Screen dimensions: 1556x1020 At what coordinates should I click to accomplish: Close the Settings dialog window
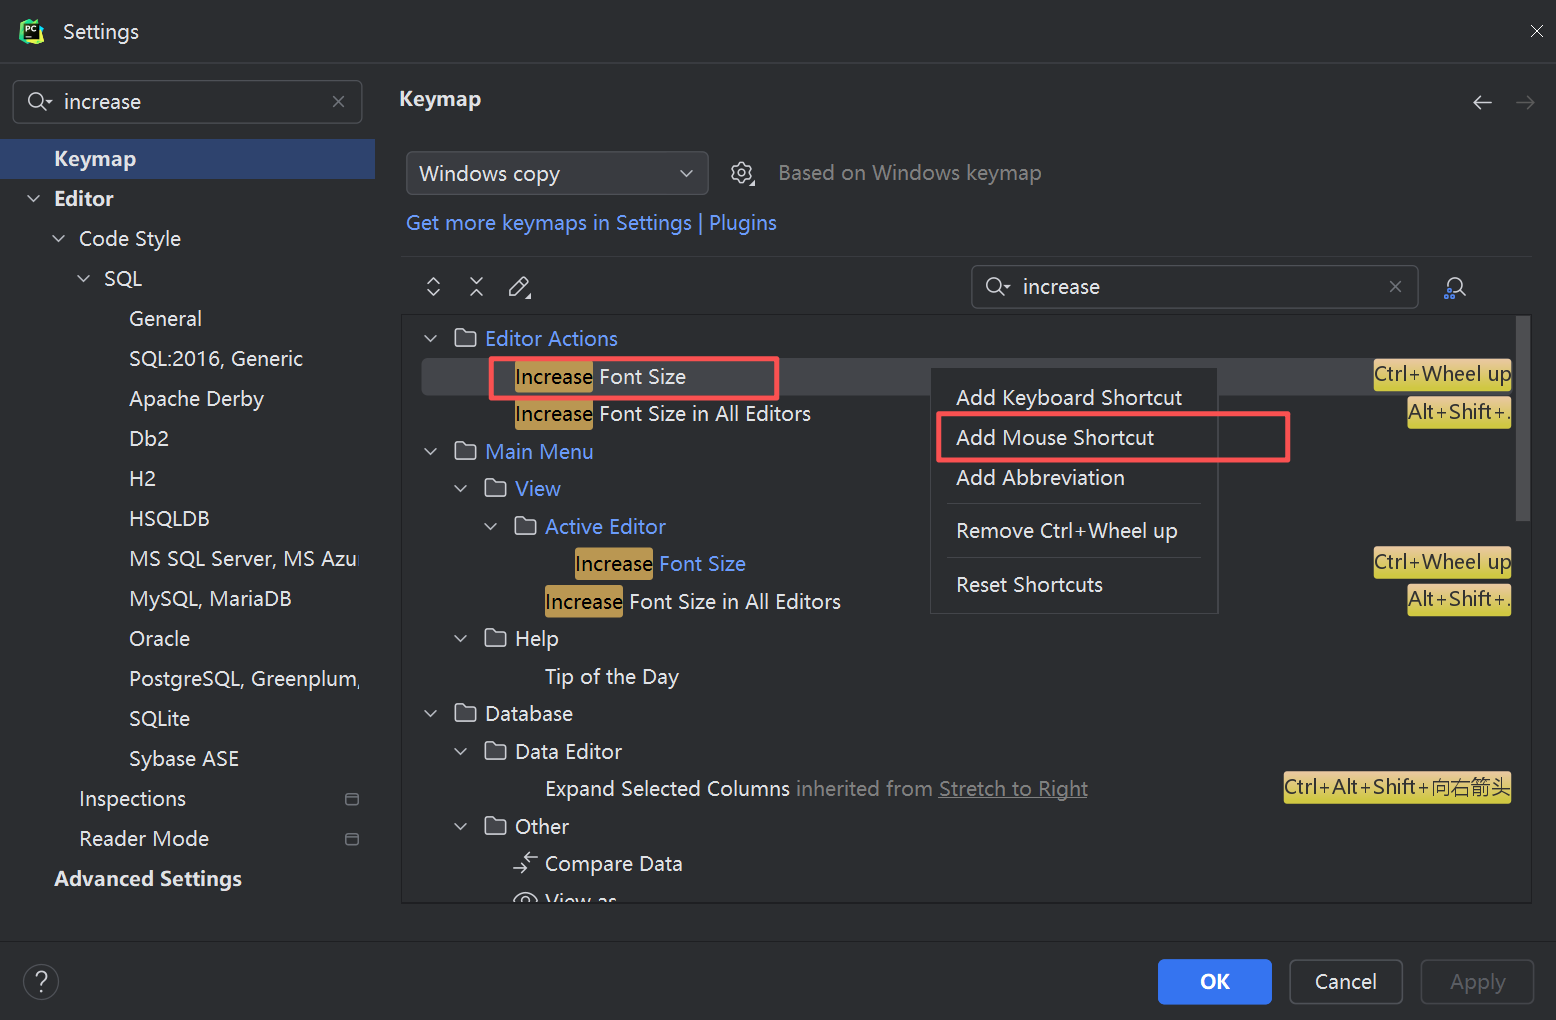click(1536, 32)
